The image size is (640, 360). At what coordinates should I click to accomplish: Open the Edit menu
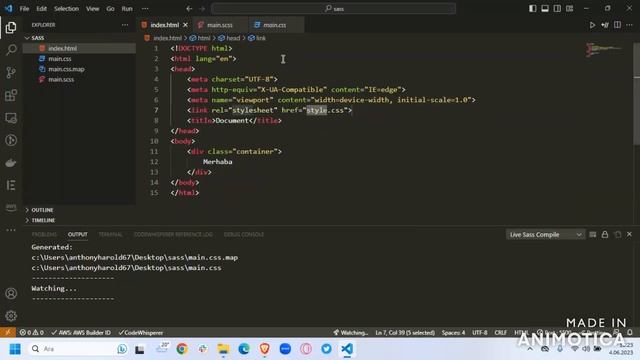(x=41, y=9)
